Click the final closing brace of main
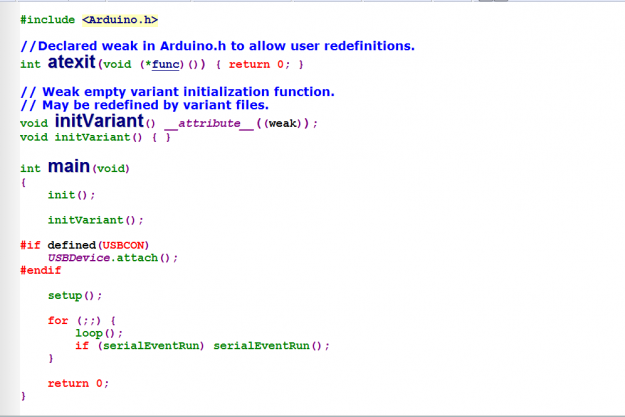Screen dimensions: 625x417 23,396
